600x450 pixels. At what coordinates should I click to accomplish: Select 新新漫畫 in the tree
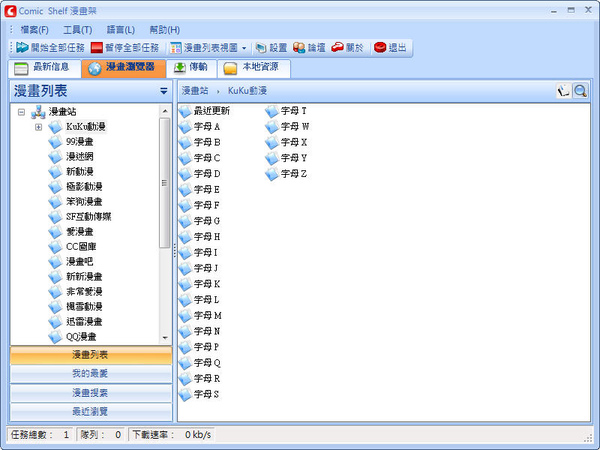(84, 277)
